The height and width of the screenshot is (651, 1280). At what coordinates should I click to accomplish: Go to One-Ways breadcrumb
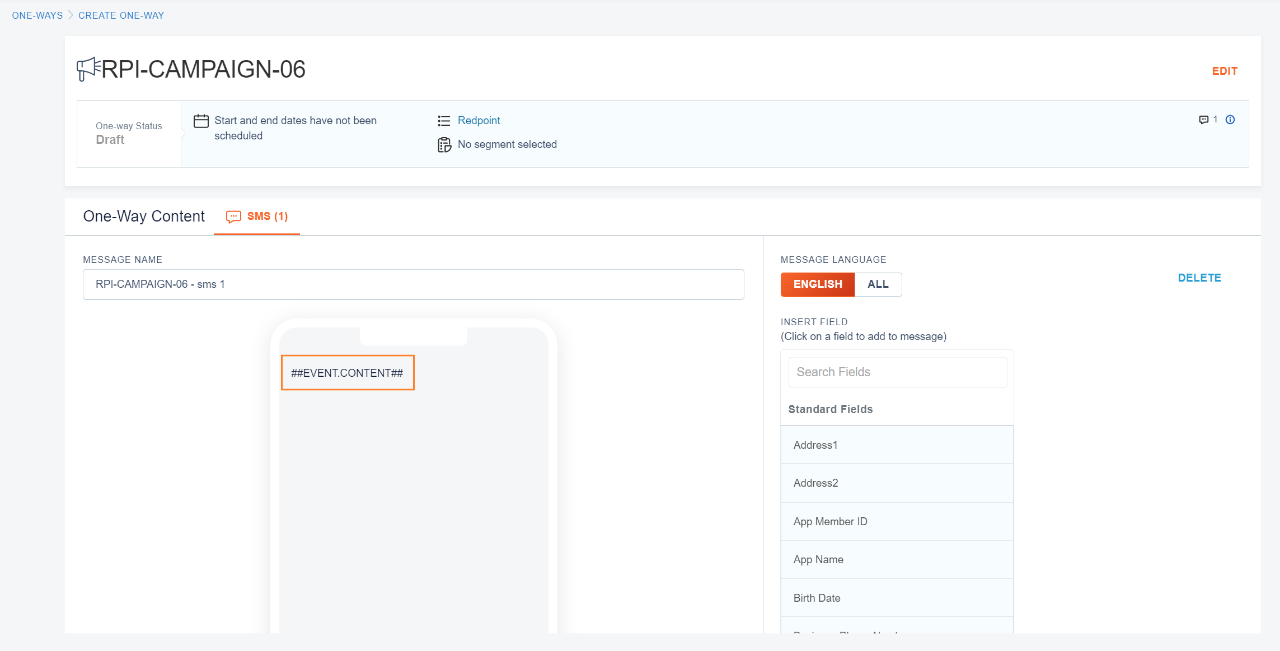click(37, 16)
